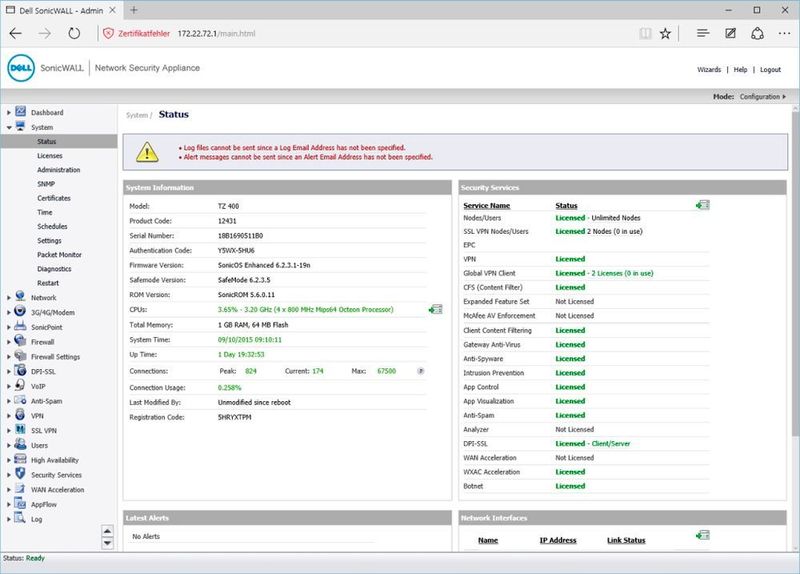This screenshot has width=800, height=574.
Task: Open the Dashboard section icon
Action: coord(20,111)
